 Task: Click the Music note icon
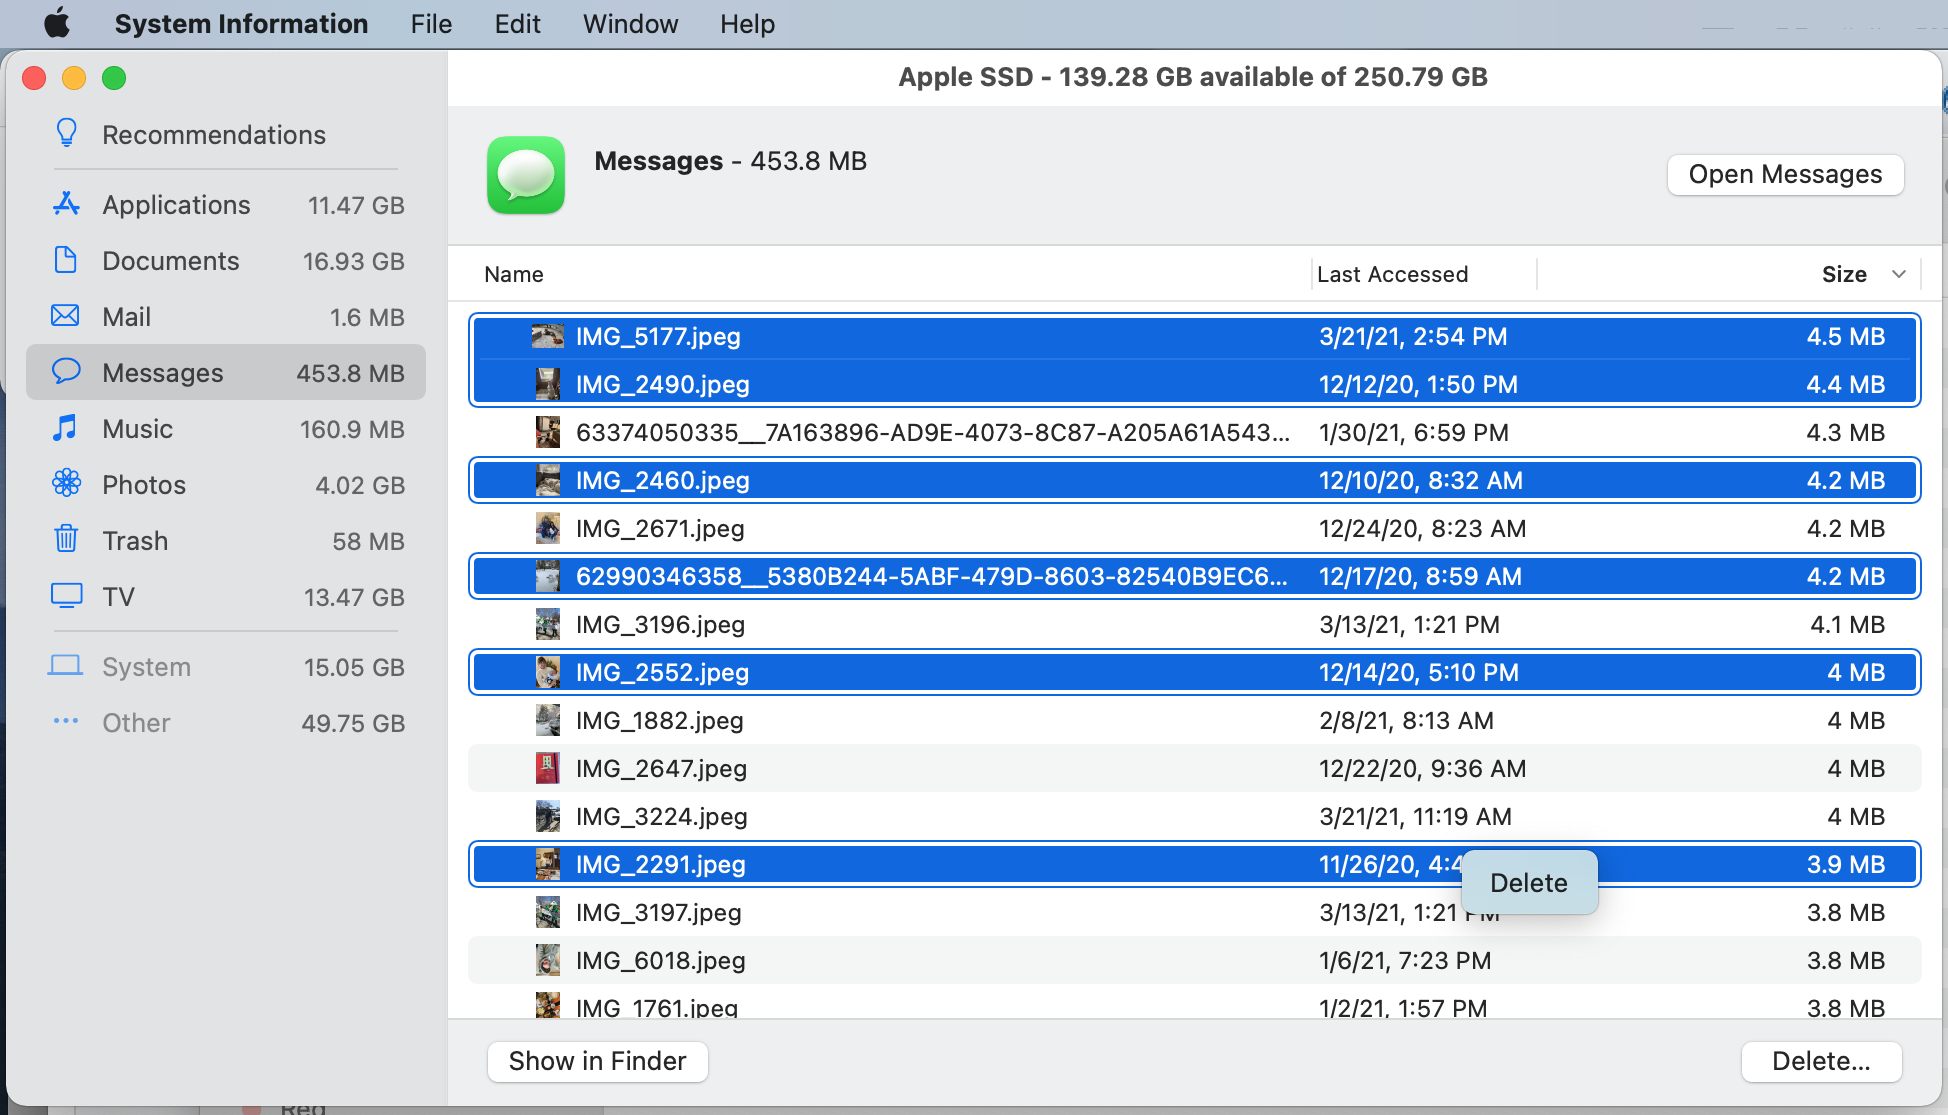pos(66,428)
